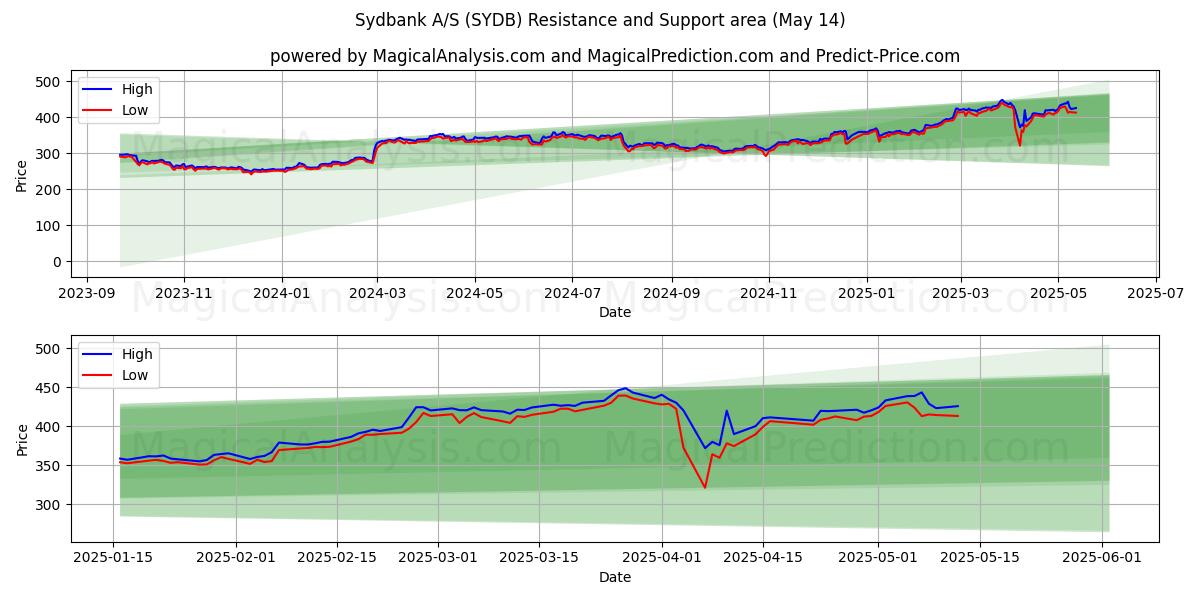Click the '350' price tick on the bottom chart
This screenshot has height=600, width=1200.
coord(50,466)
